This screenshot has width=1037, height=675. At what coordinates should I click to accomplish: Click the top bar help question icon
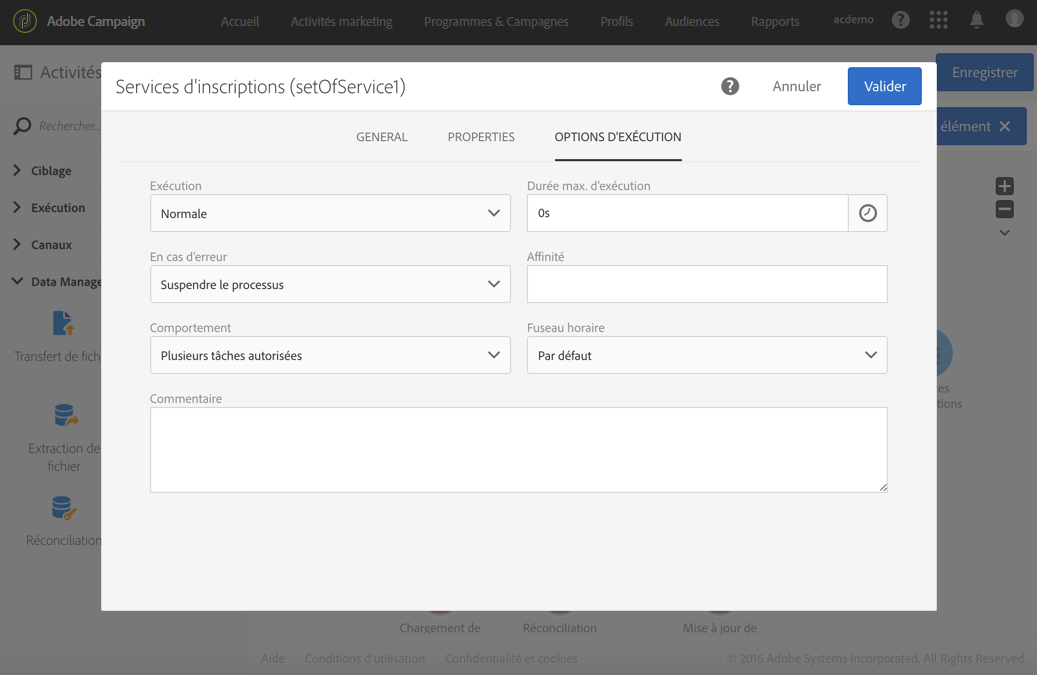tap(900, 20)
